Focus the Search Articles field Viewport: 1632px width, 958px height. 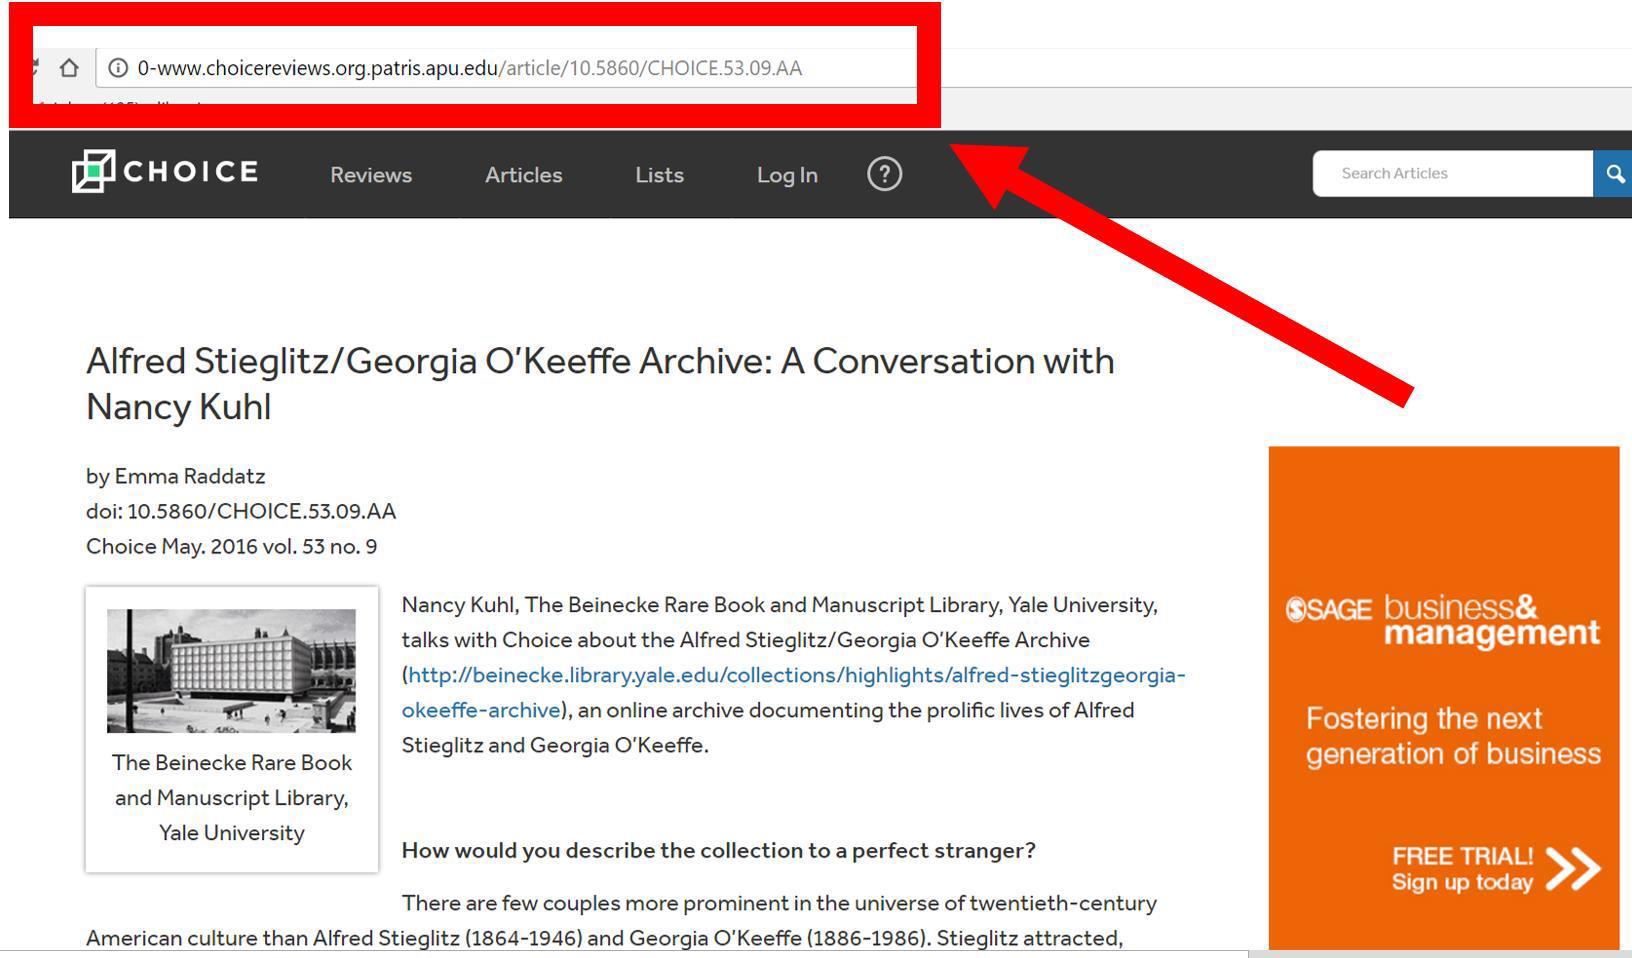coord(1453,174)
